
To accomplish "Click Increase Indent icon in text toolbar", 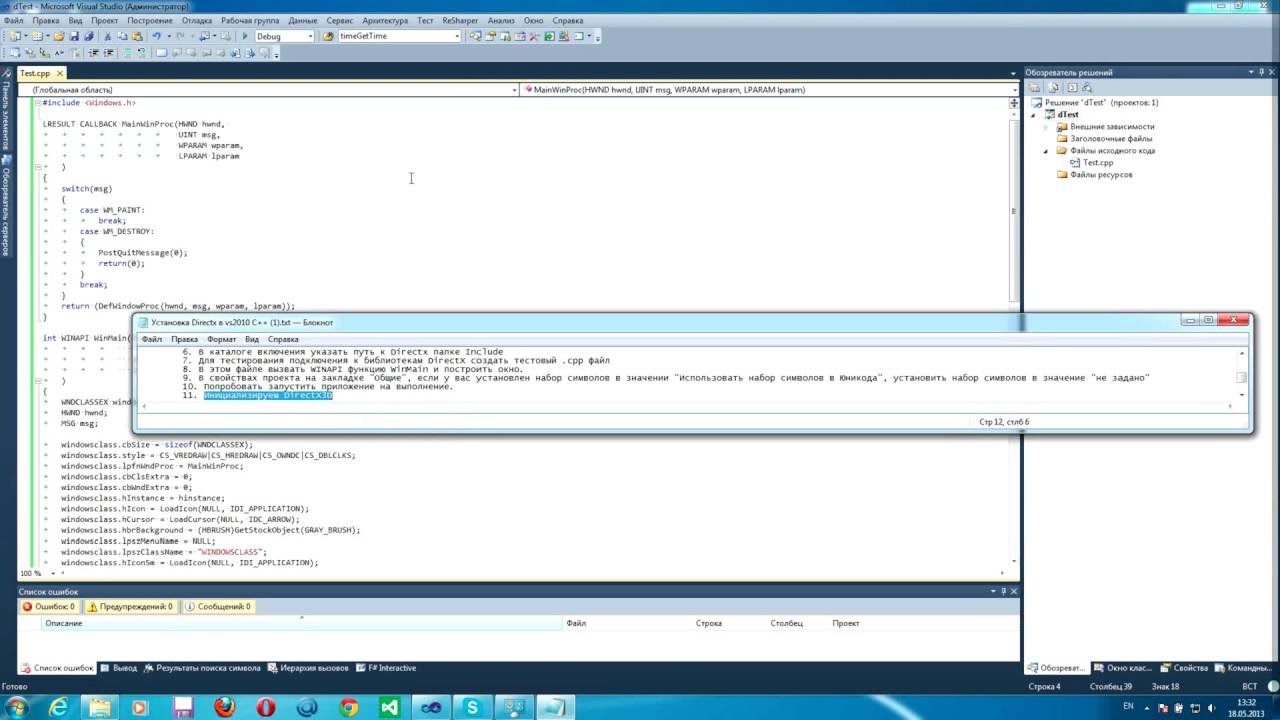I will [108, 52].
